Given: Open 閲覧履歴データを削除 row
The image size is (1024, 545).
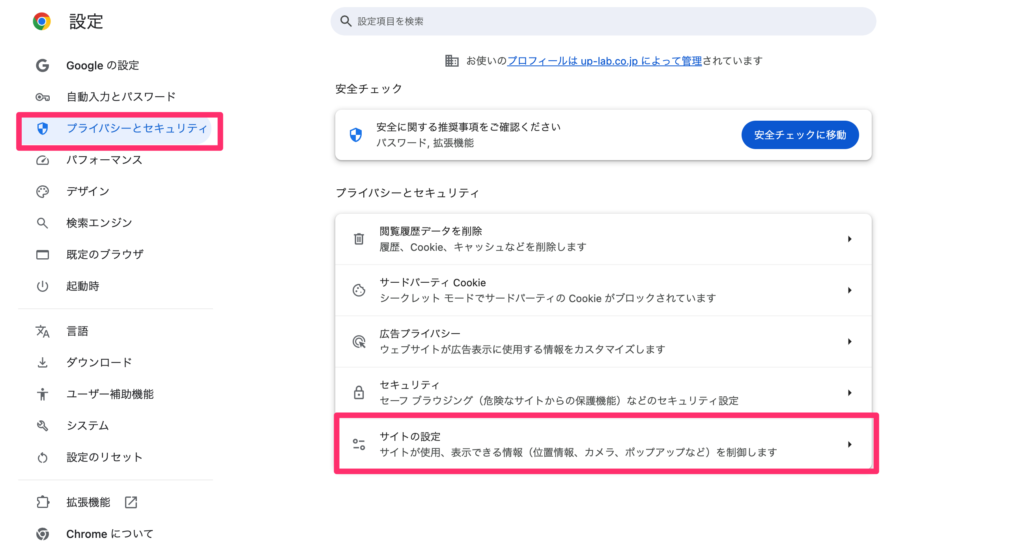Looking at the screenshot, I should [x=603, y=239].
